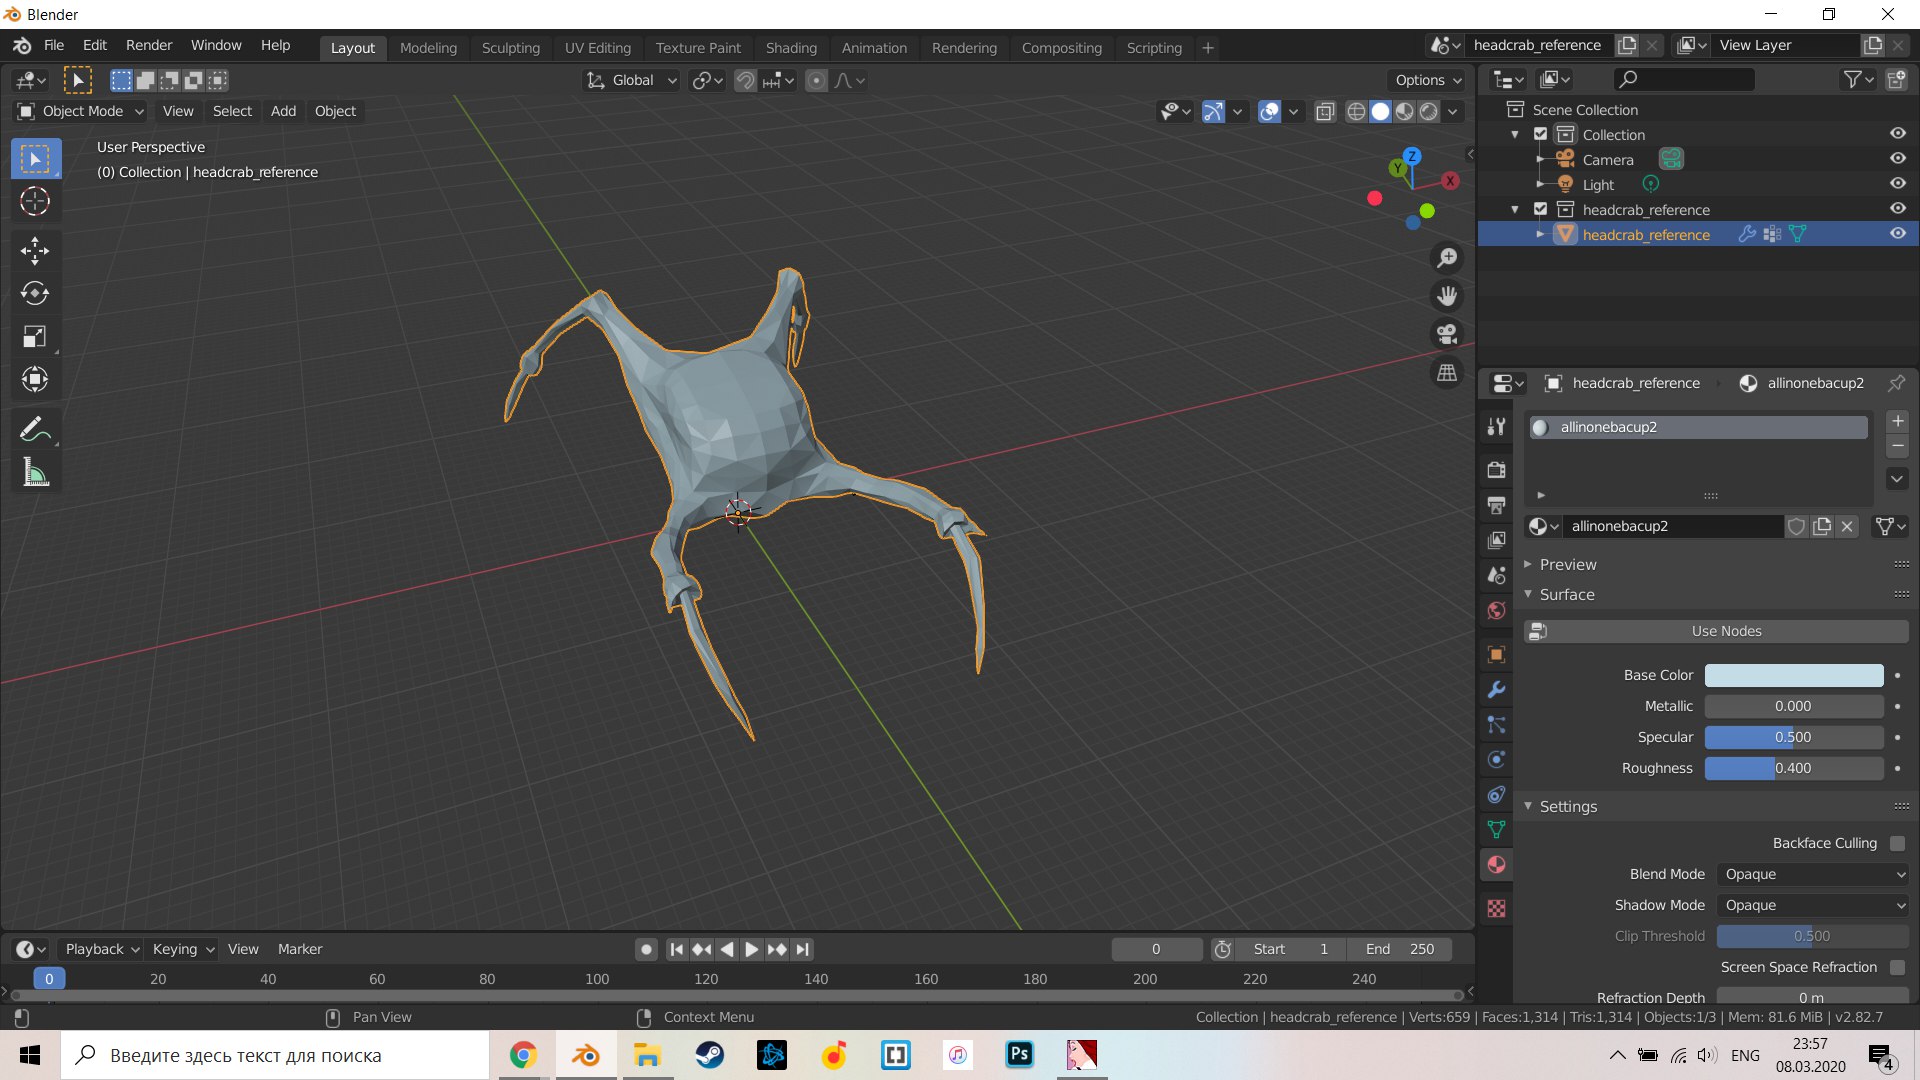Switch to rendered viewport shading
The width and height of the screenshot is (1920, 1080).
1429,112
